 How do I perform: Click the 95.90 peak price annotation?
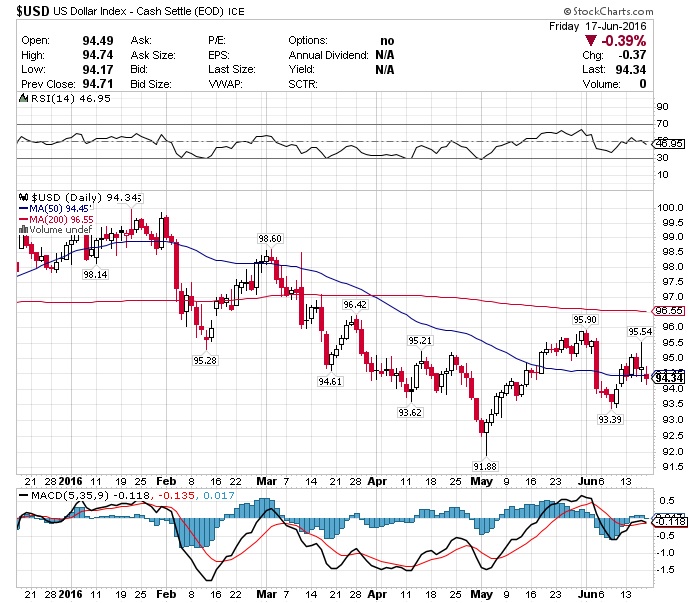(x=585, y=320)
